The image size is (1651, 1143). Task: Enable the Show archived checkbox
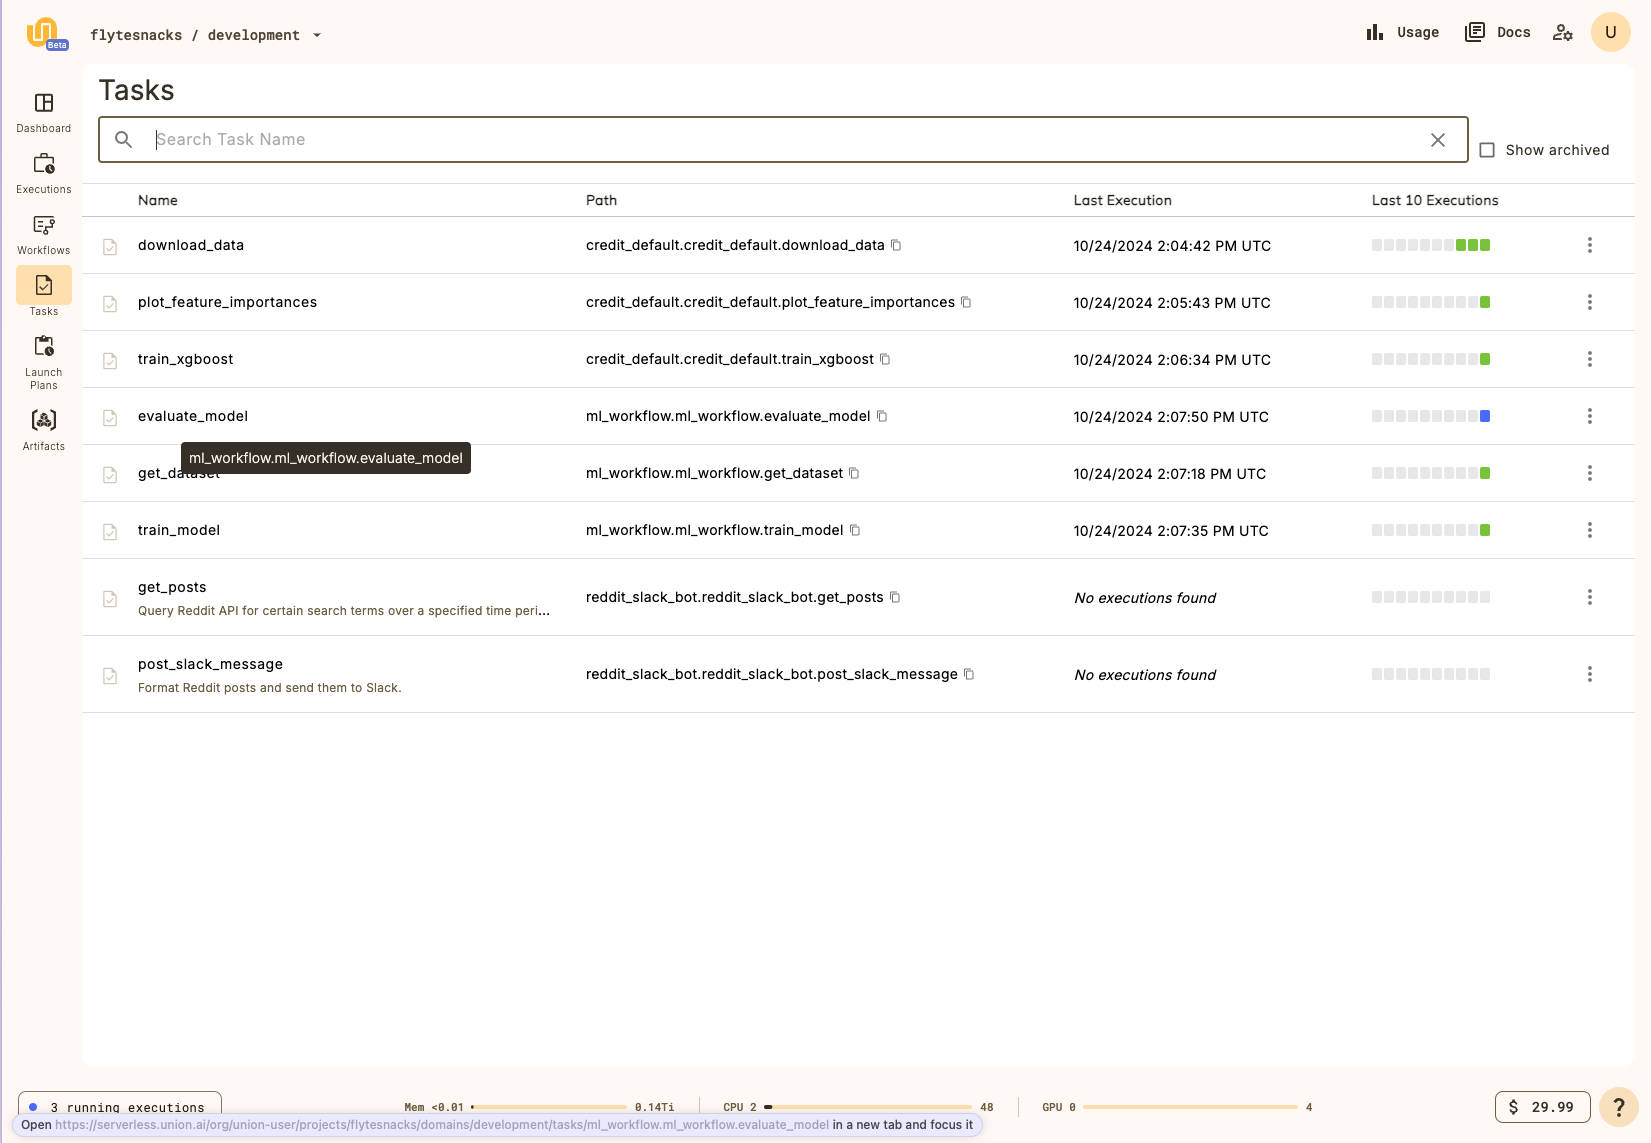[1487, 150]
